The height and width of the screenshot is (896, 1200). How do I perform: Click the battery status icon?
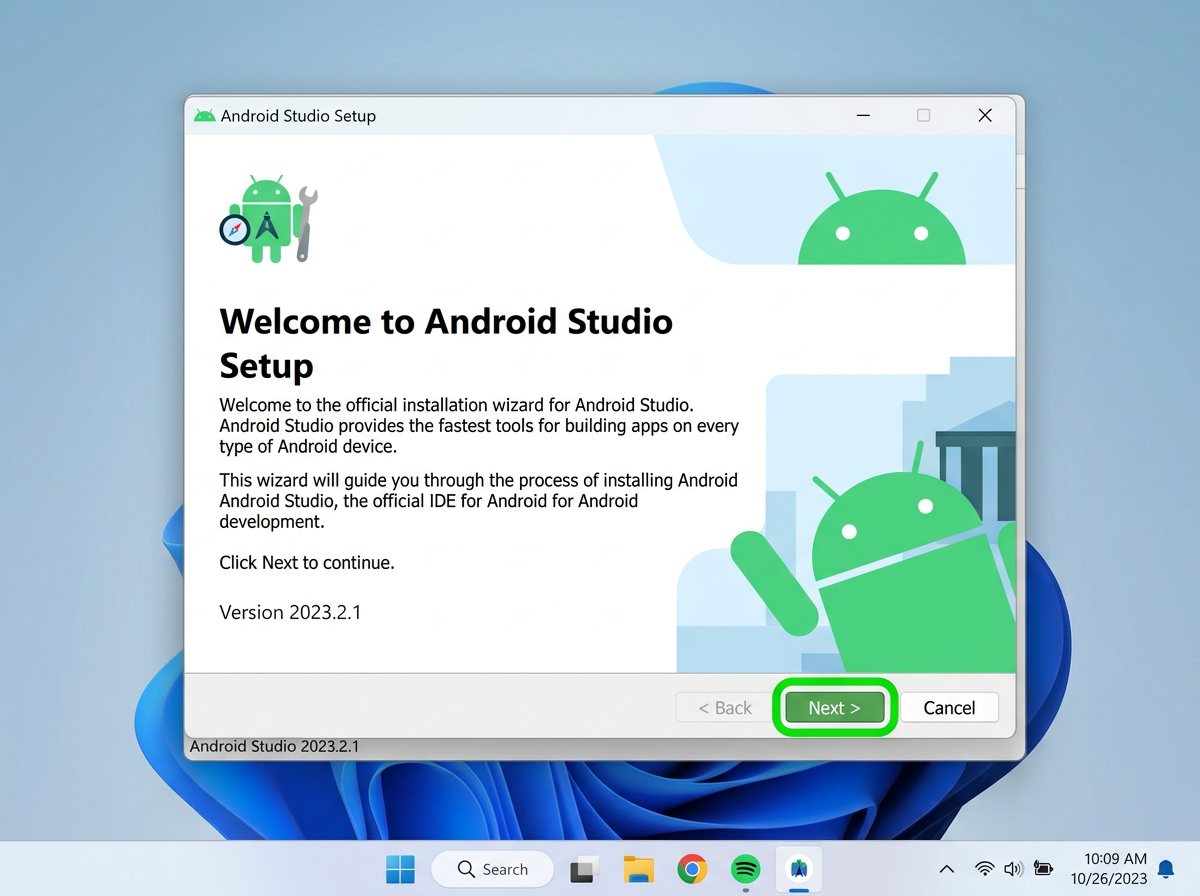pos(1043,869)
